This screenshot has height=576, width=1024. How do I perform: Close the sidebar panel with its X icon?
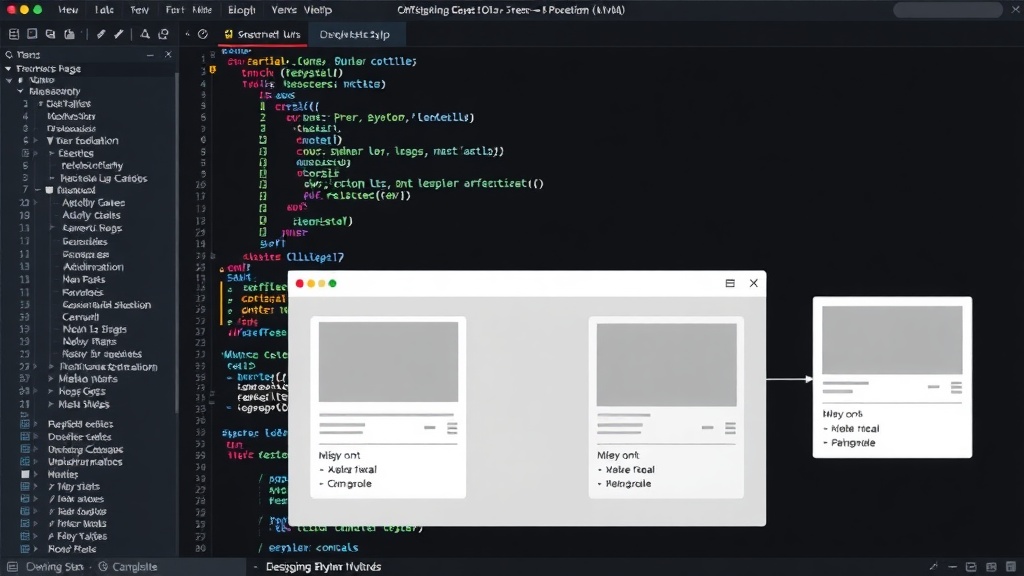[168, 55]
